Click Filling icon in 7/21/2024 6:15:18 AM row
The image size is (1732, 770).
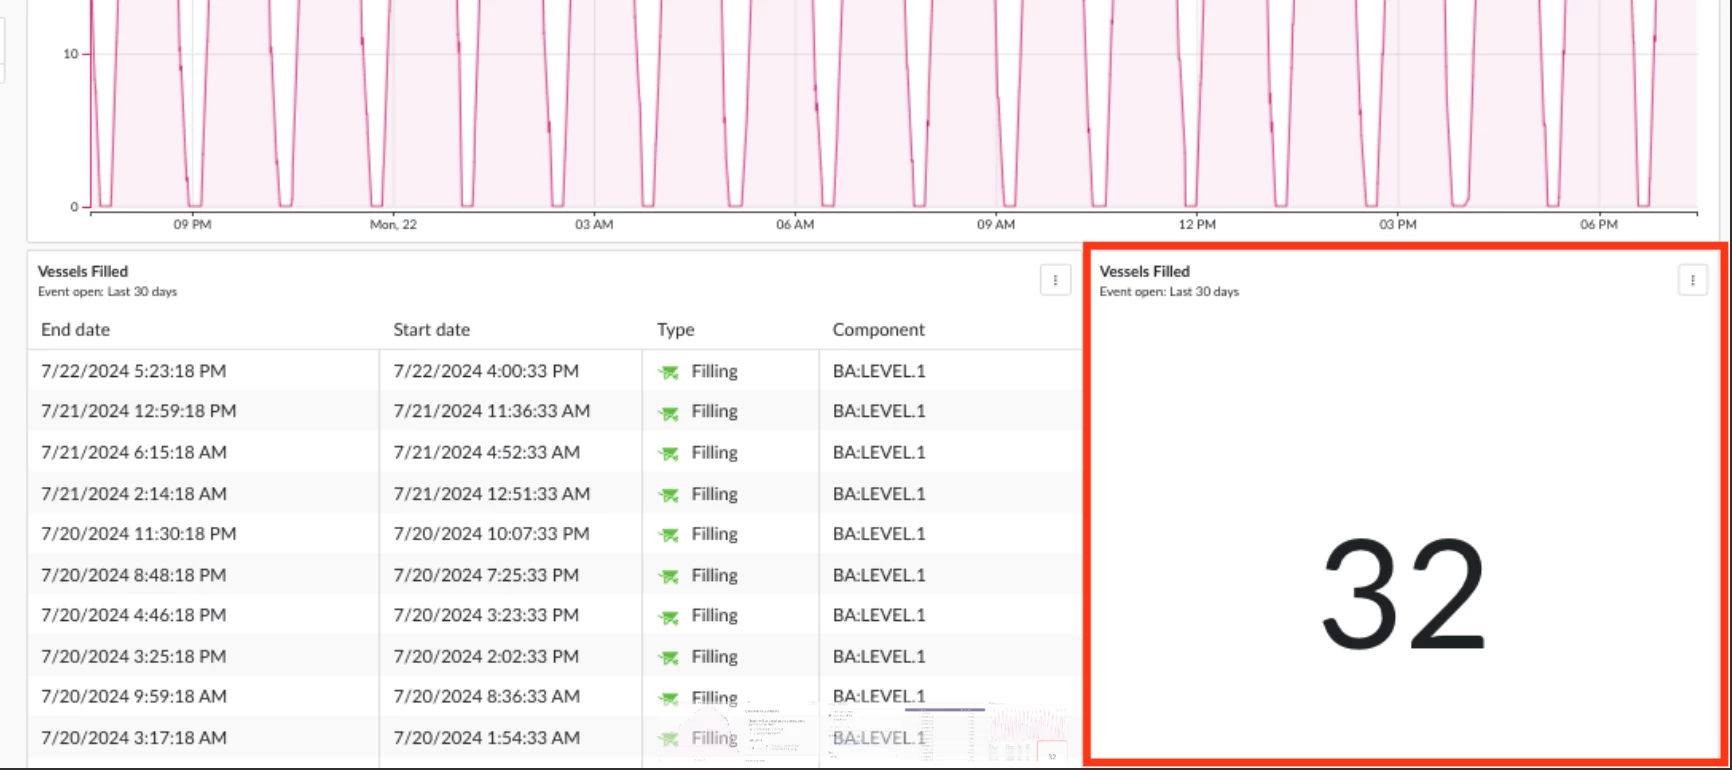pos(668,453)
